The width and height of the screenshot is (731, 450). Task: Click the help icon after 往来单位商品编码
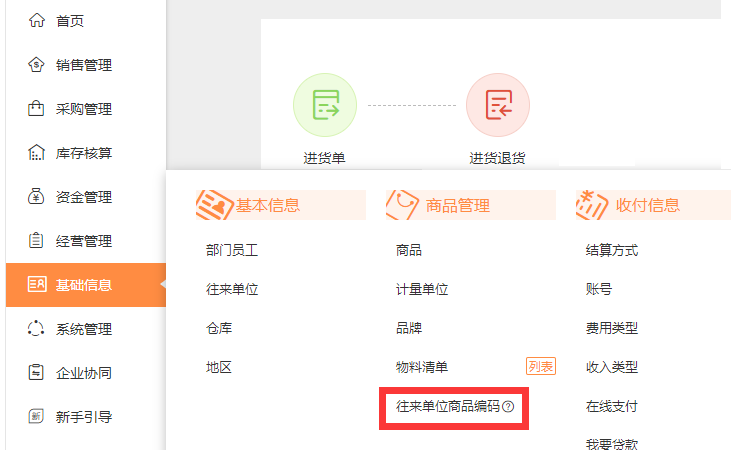509,407
